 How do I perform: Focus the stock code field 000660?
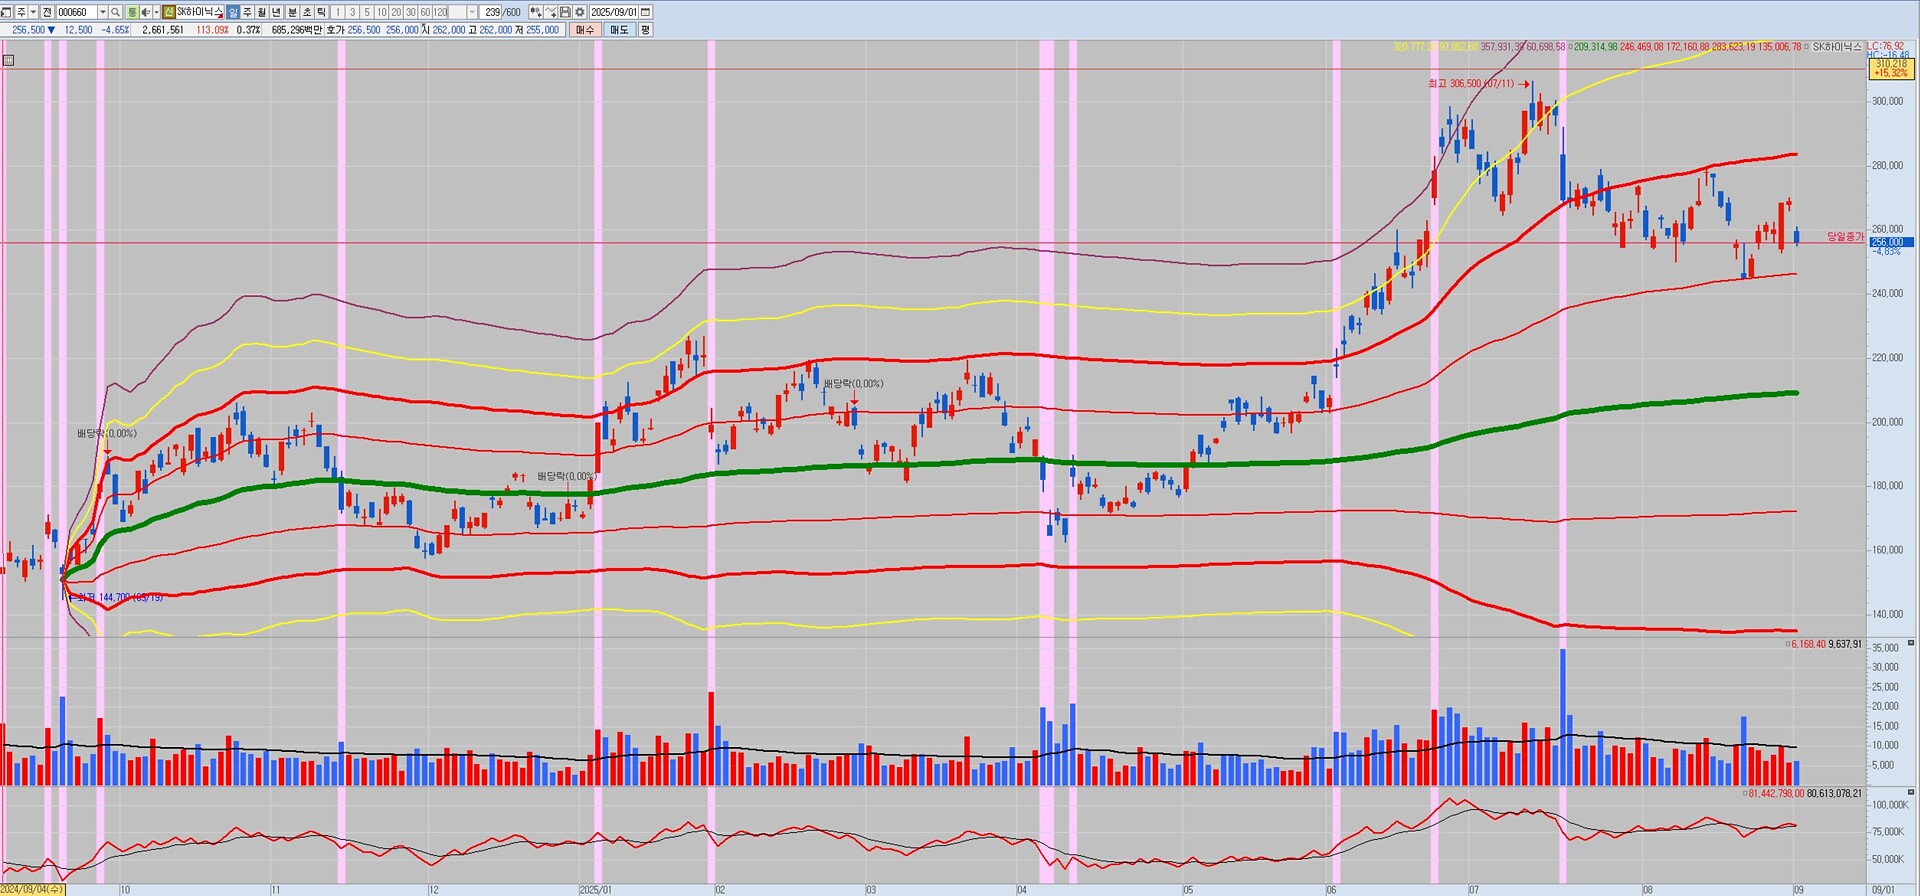76,12
